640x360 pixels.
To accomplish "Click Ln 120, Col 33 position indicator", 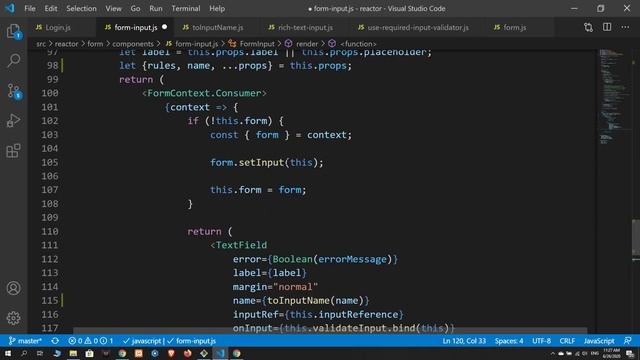I will 464,341.
